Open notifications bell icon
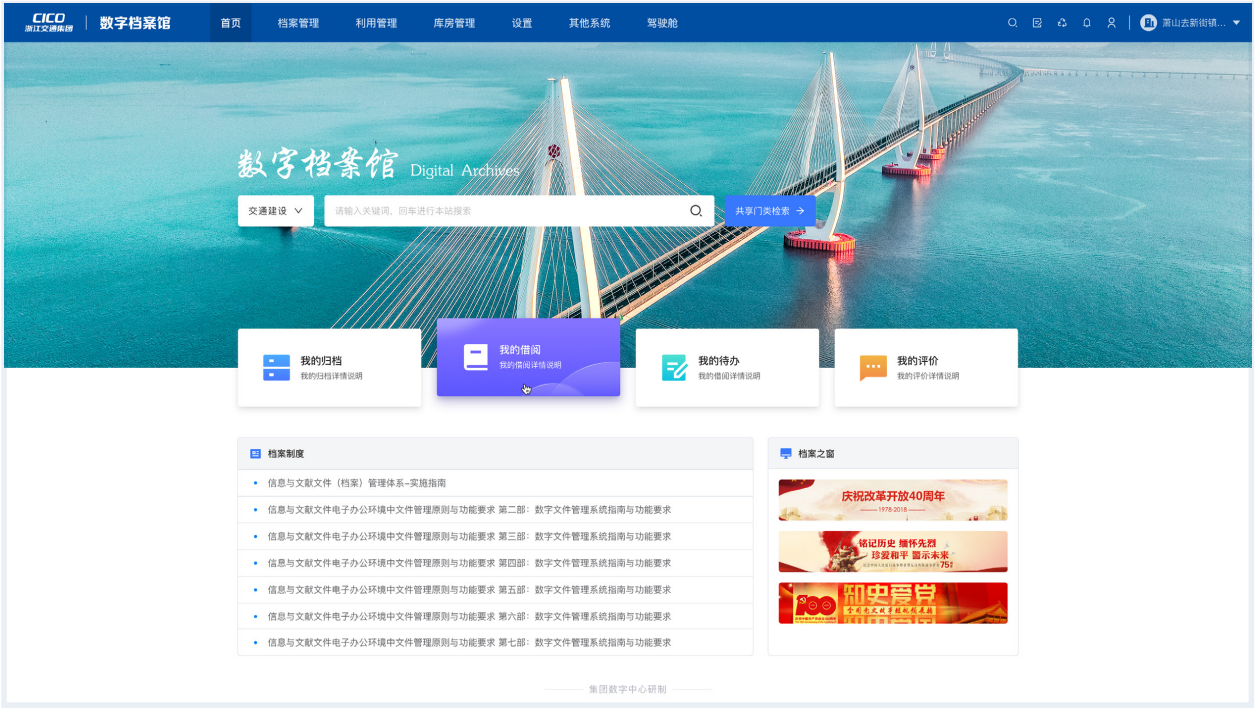The width and height of the screenshot is (1256, 711). tap(1087, 23)
